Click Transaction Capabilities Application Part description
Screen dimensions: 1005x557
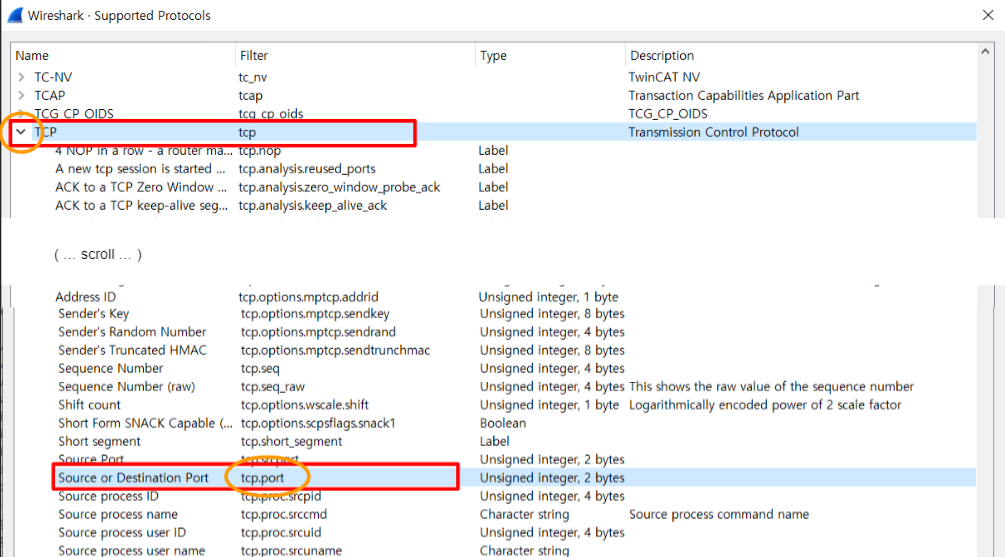tap(743, 96)
